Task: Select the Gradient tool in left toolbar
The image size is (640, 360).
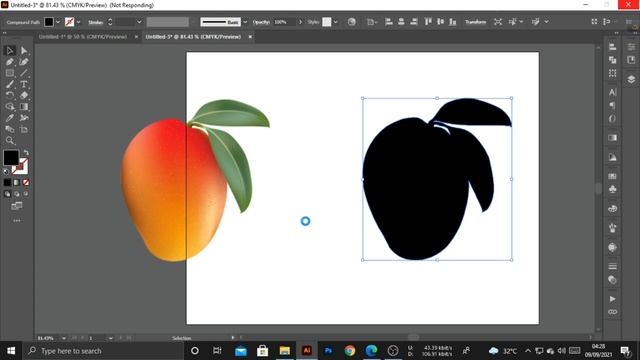Action: (24, 107)
